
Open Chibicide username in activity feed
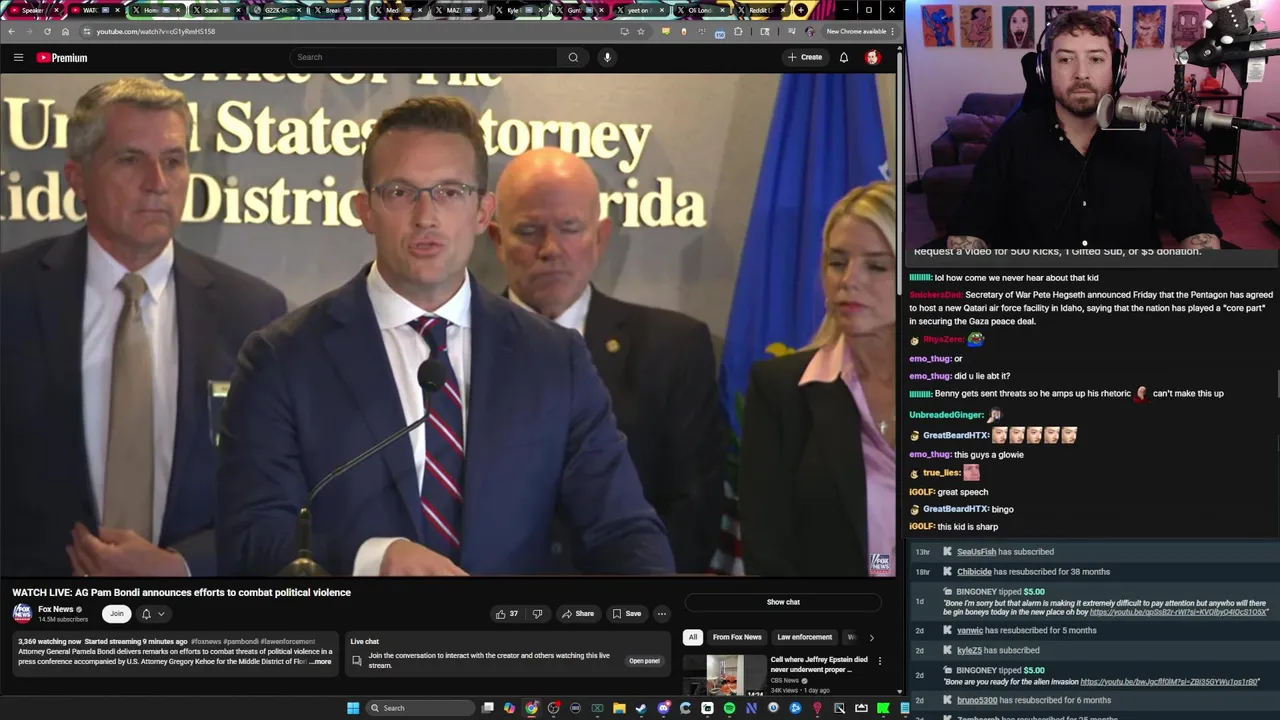click(974, 572)
